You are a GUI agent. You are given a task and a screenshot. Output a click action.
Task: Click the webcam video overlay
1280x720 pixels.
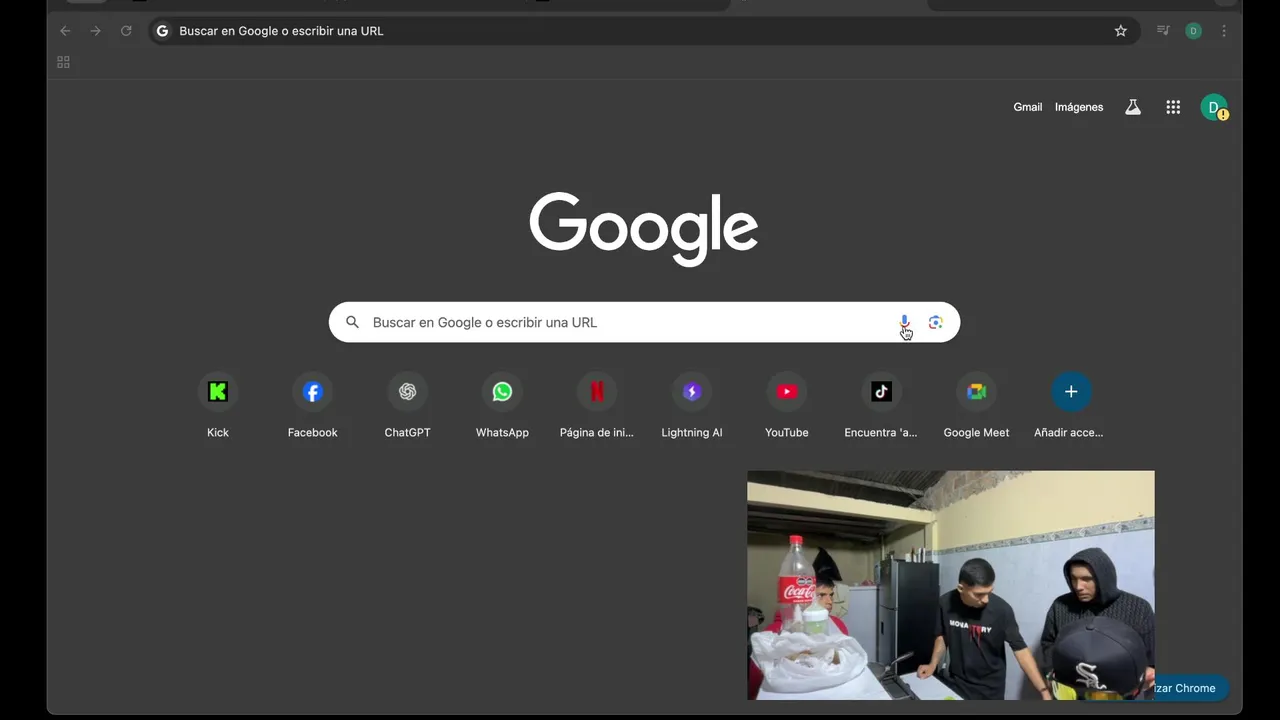pos(951,585)
